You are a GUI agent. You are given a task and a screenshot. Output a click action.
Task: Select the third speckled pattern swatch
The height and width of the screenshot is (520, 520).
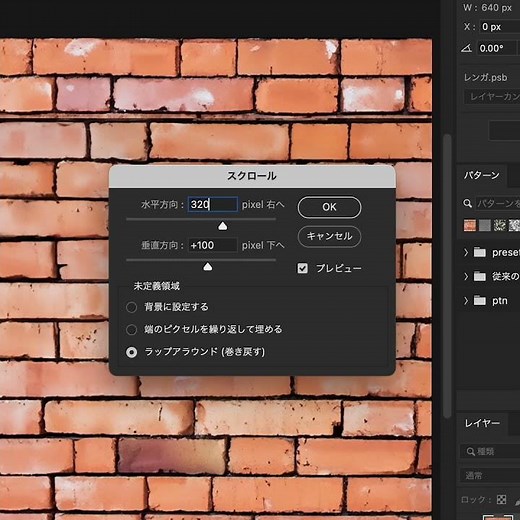(499, 225)
